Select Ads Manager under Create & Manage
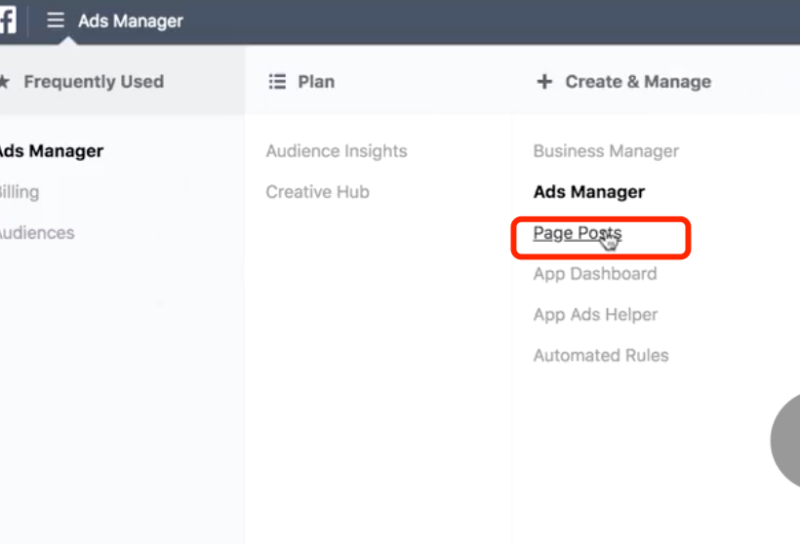 click(588, 192)
